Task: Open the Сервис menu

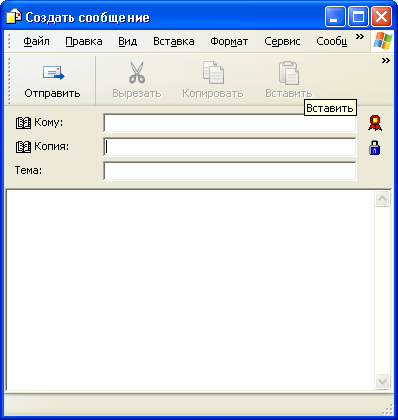Action: [282, 41]
